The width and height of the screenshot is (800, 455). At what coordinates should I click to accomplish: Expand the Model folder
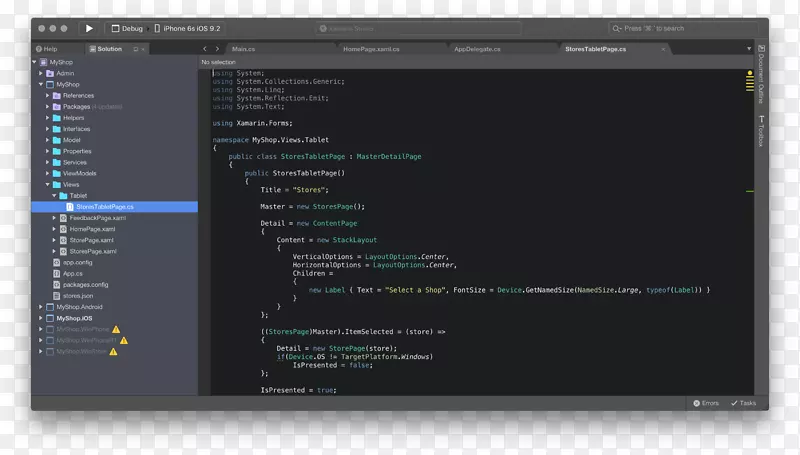coord(48,140)
